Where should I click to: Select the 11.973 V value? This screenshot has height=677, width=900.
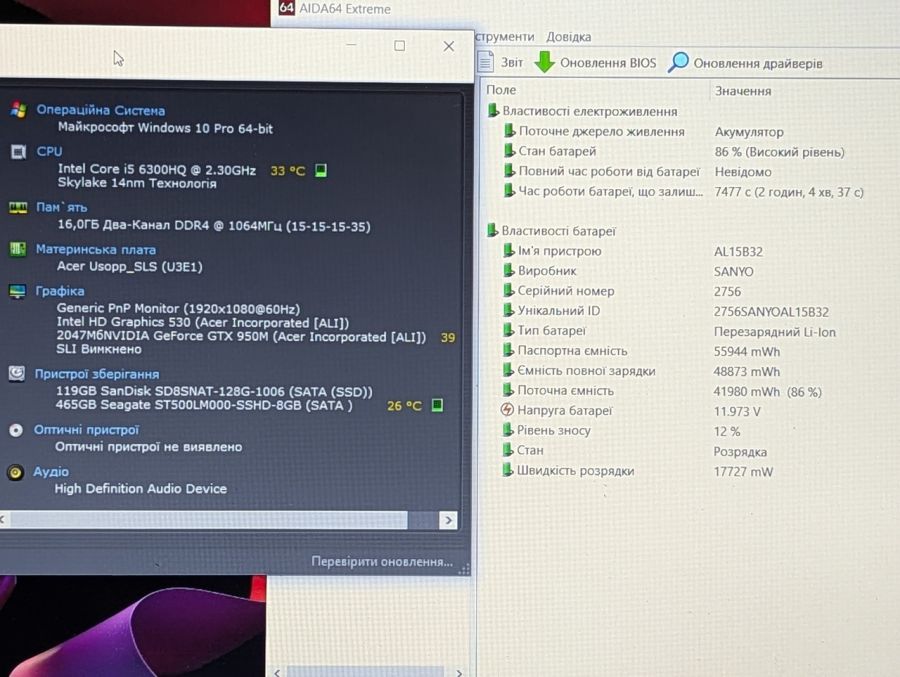(737, 412)
